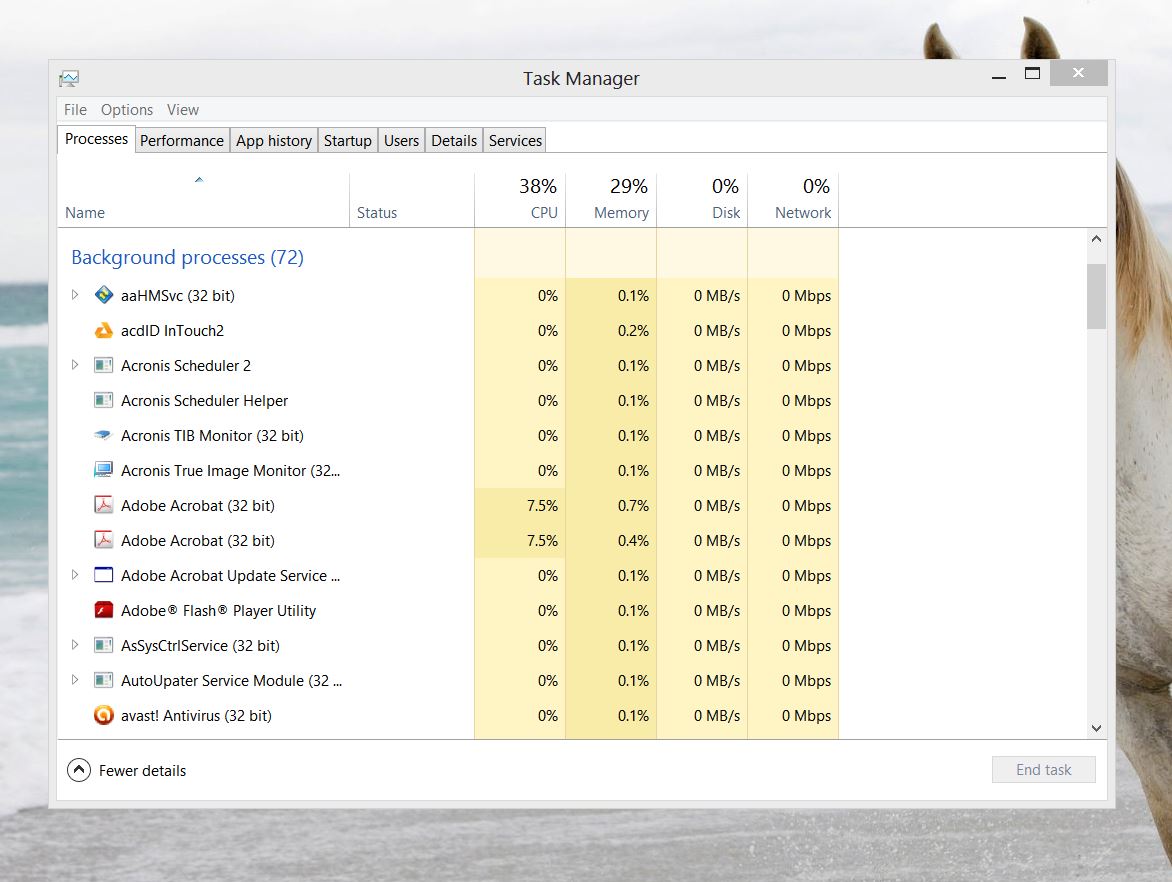The height and width of the screenshot is (882, 1172).
Task: Sort processes by Network column
Action: (x=794, y=200)
